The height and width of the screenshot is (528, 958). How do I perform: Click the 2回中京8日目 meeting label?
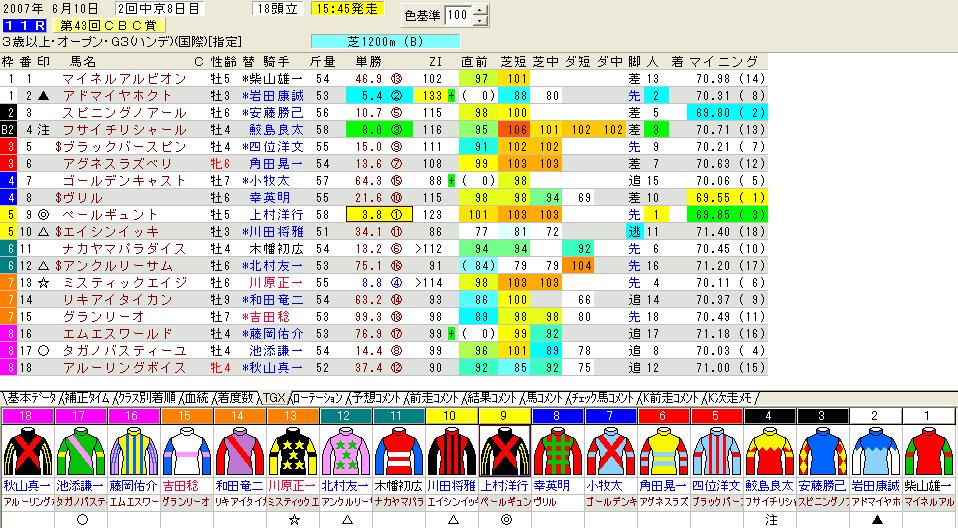(159, 9)
